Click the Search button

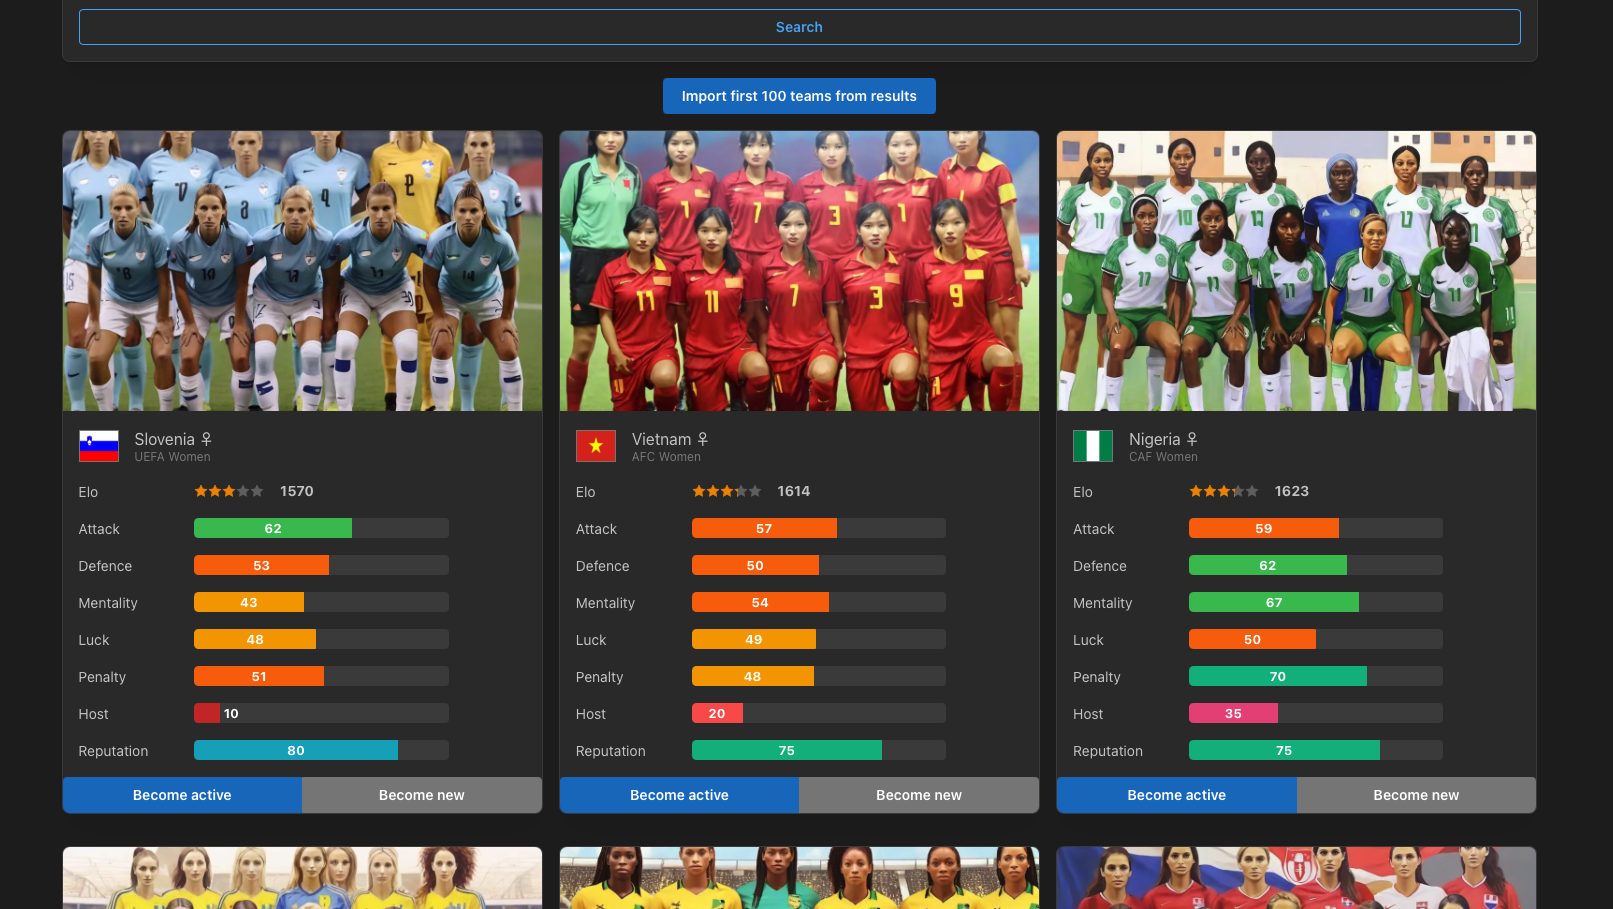tap(799, 27)
